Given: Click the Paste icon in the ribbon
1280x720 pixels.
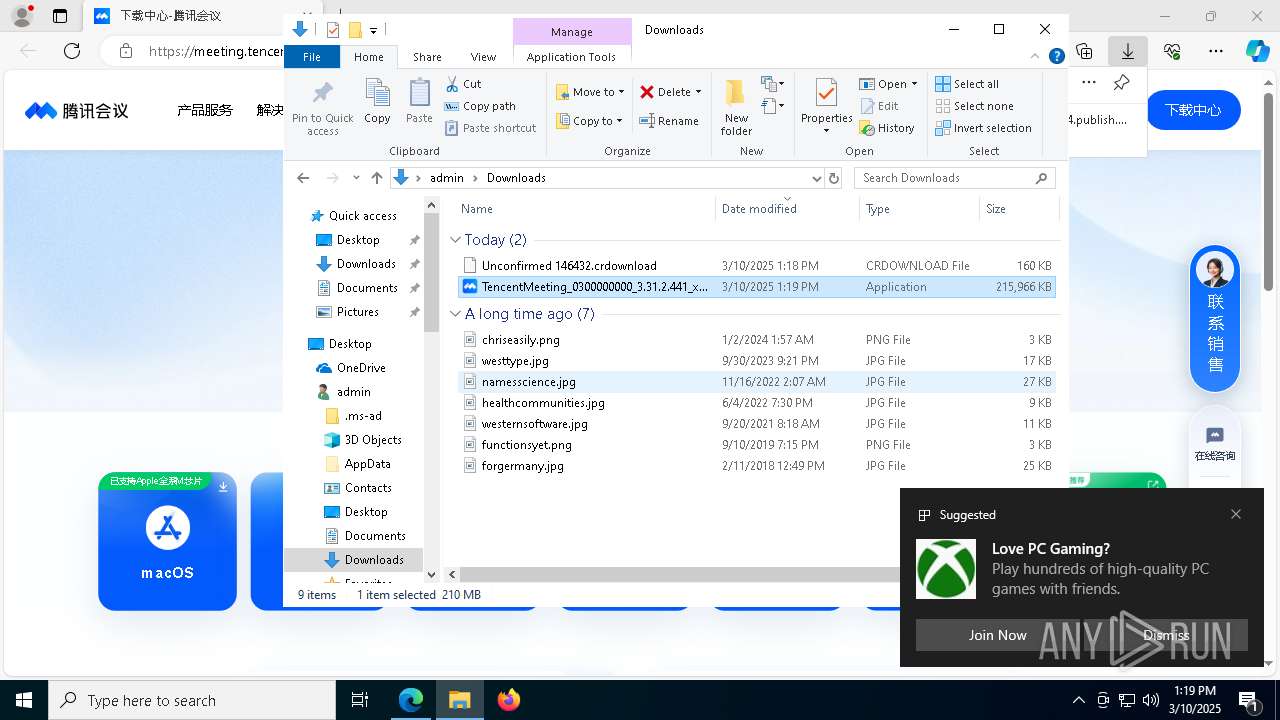Looking at the screenshot, I should pyautogui.click(x=419, y=101).
